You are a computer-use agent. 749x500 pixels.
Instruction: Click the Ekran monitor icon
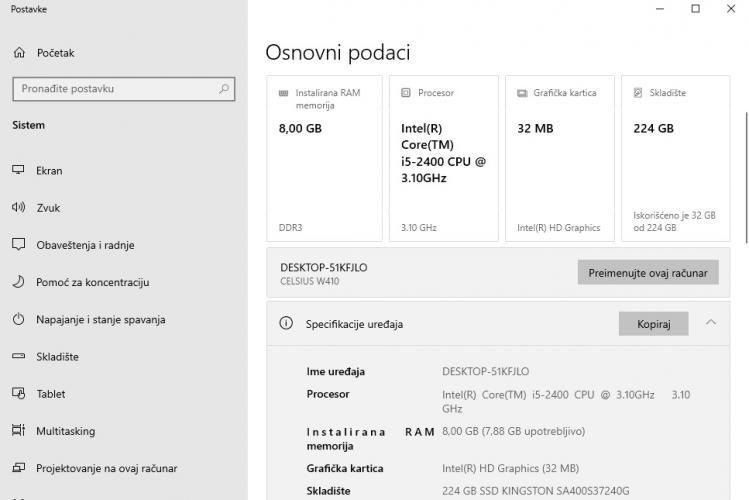click(18, 170)
